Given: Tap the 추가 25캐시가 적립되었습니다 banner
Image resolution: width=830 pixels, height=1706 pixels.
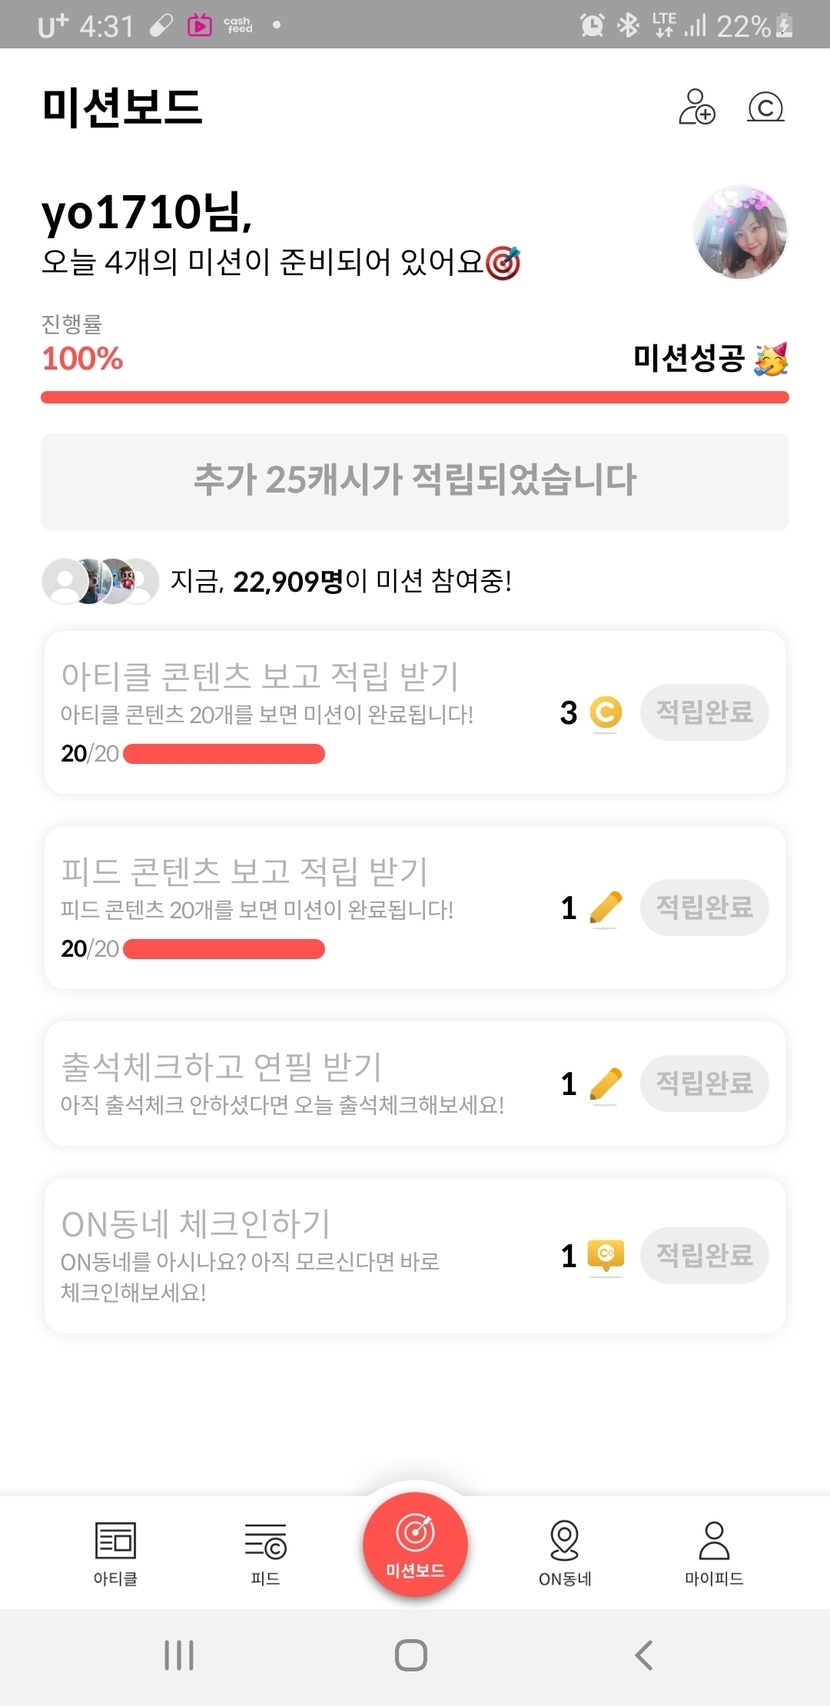Looking at the screenshot, I should [415, 481].
